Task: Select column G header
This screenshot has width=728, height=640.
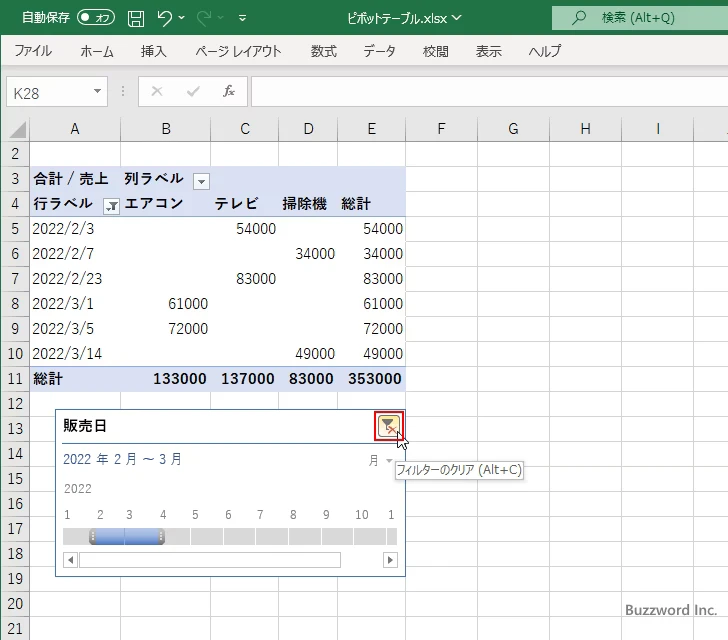Action: [513, 129]
